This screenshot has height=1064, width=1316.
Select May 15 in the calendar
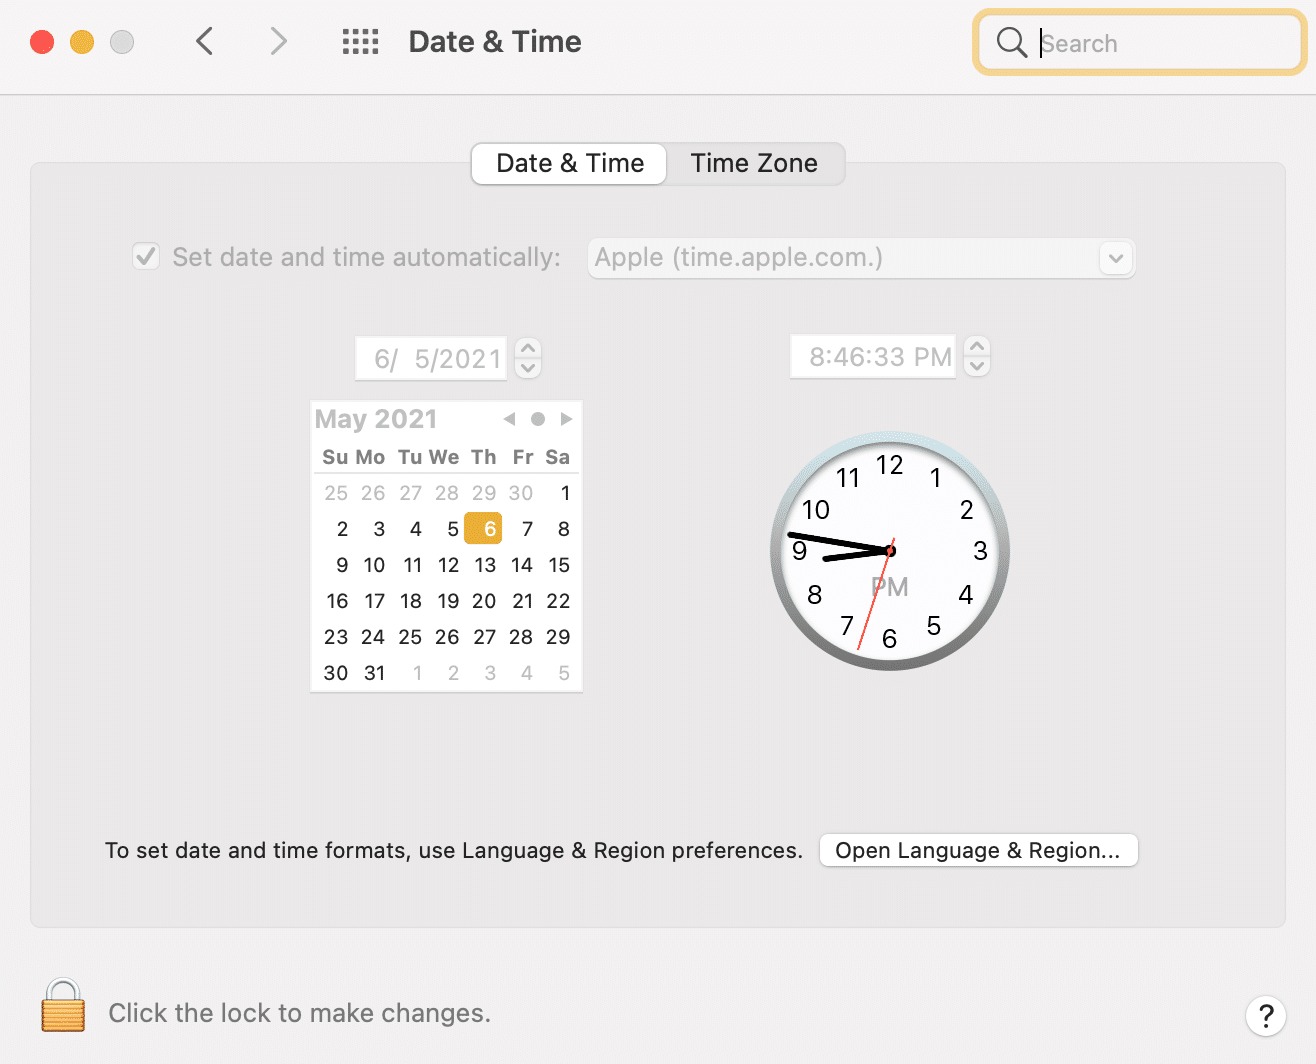558,565
